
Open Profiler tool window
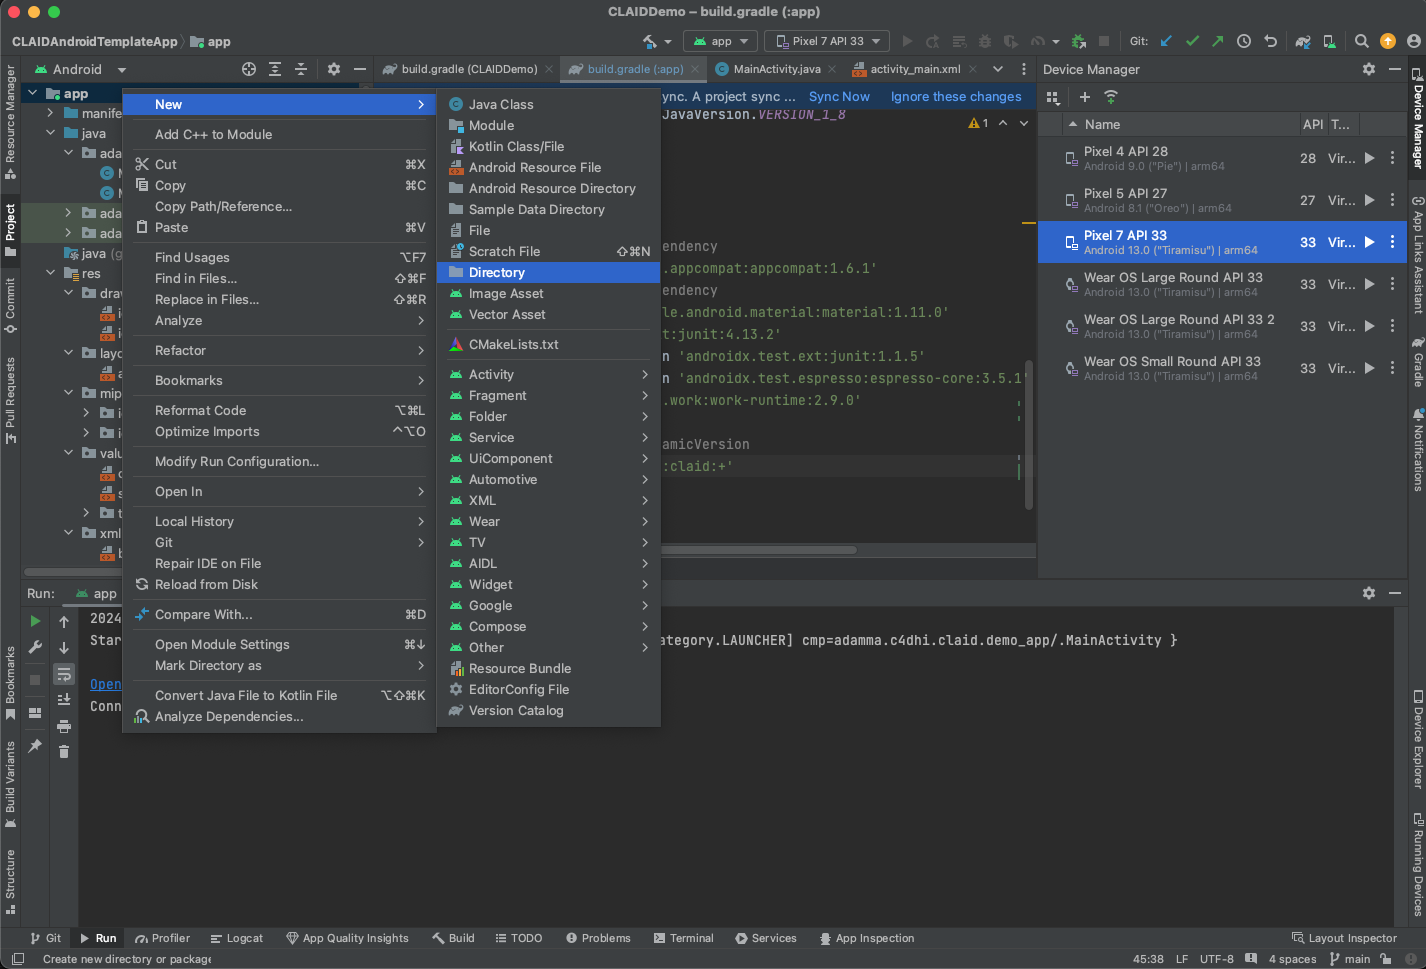tap(162, 938)
